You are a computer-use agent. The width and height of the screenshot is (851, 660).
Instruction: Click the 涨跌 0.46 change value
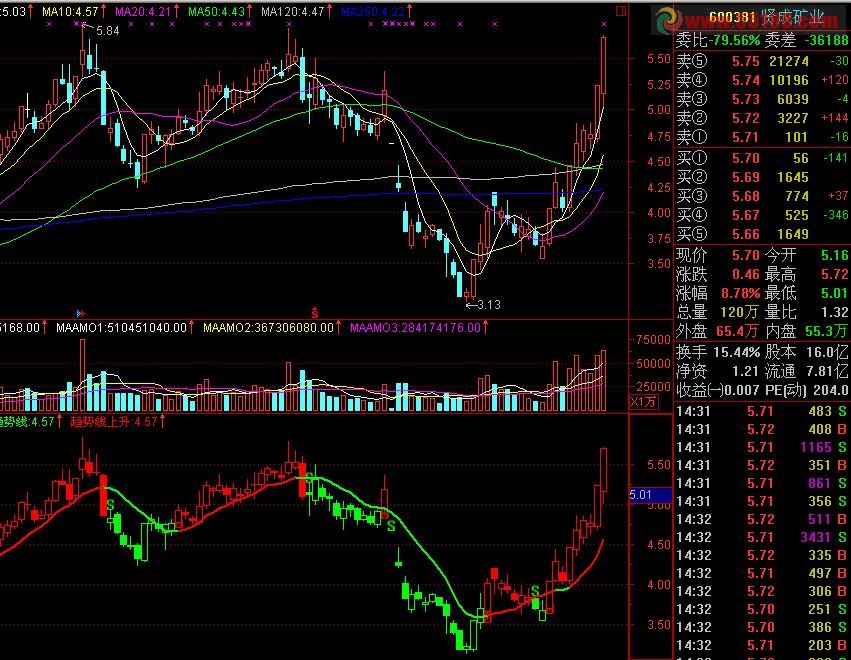click(x=746, y=274)
